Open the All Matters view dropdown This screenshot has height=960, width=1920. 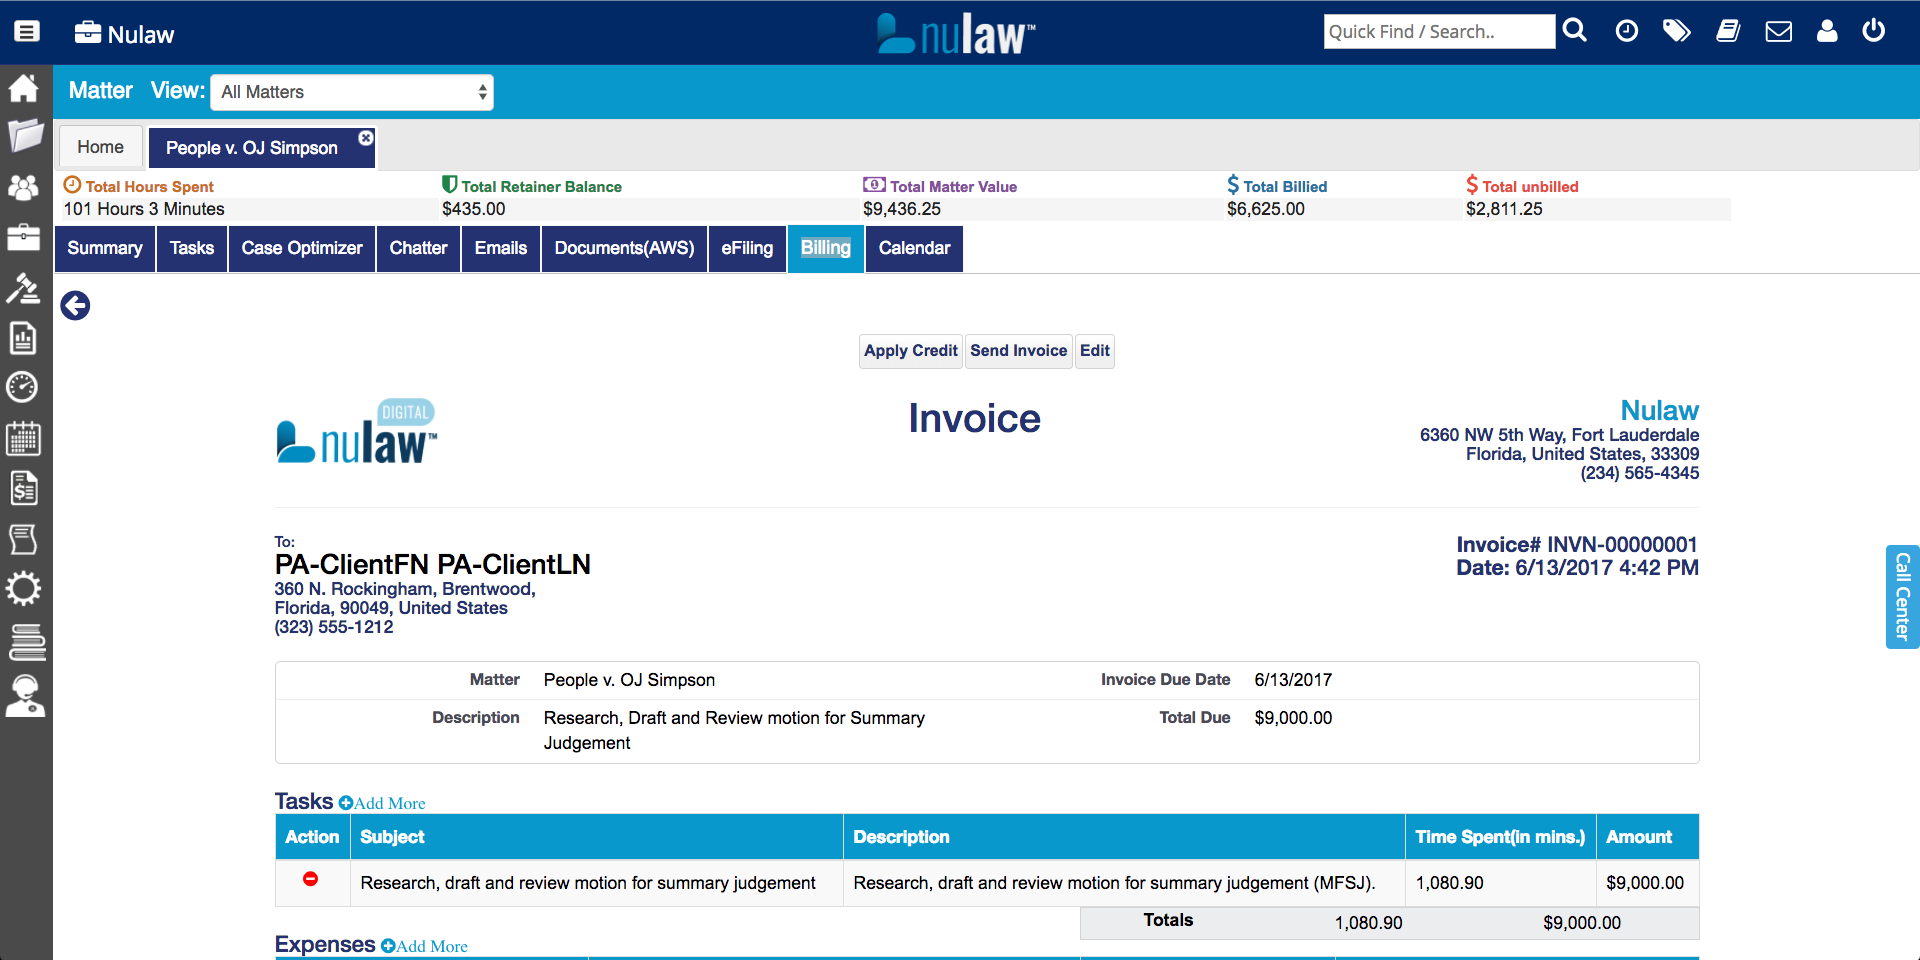tap(352, 92)
